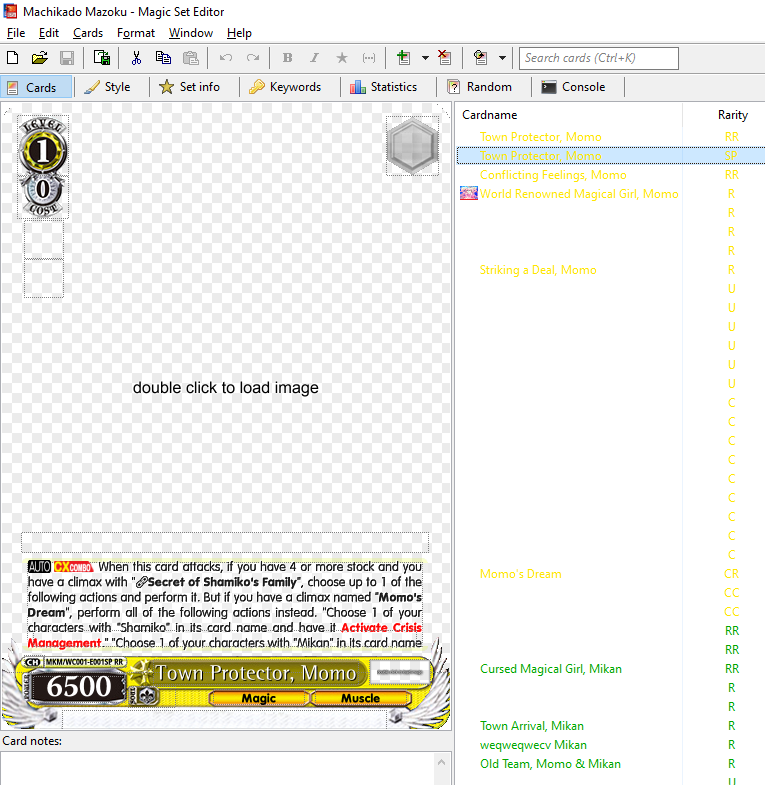
Task: Select Momo's Dream card row
Action: pyautogui.click(x=611, y=574)
